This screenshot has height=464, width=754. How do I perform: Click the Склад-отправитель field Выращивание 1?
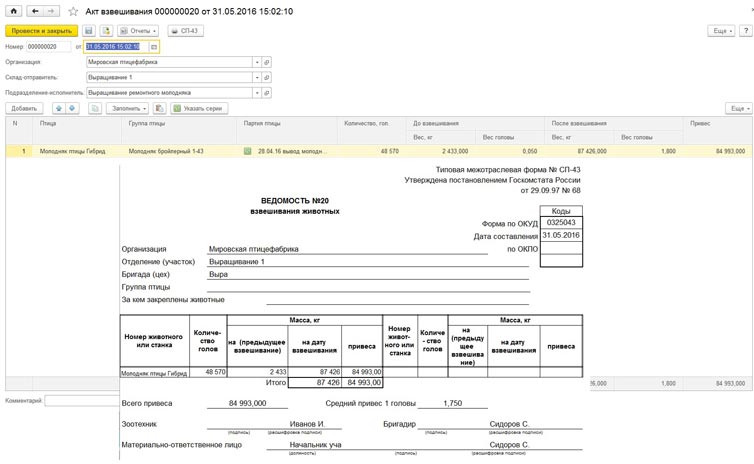click(x=169, y=77)
